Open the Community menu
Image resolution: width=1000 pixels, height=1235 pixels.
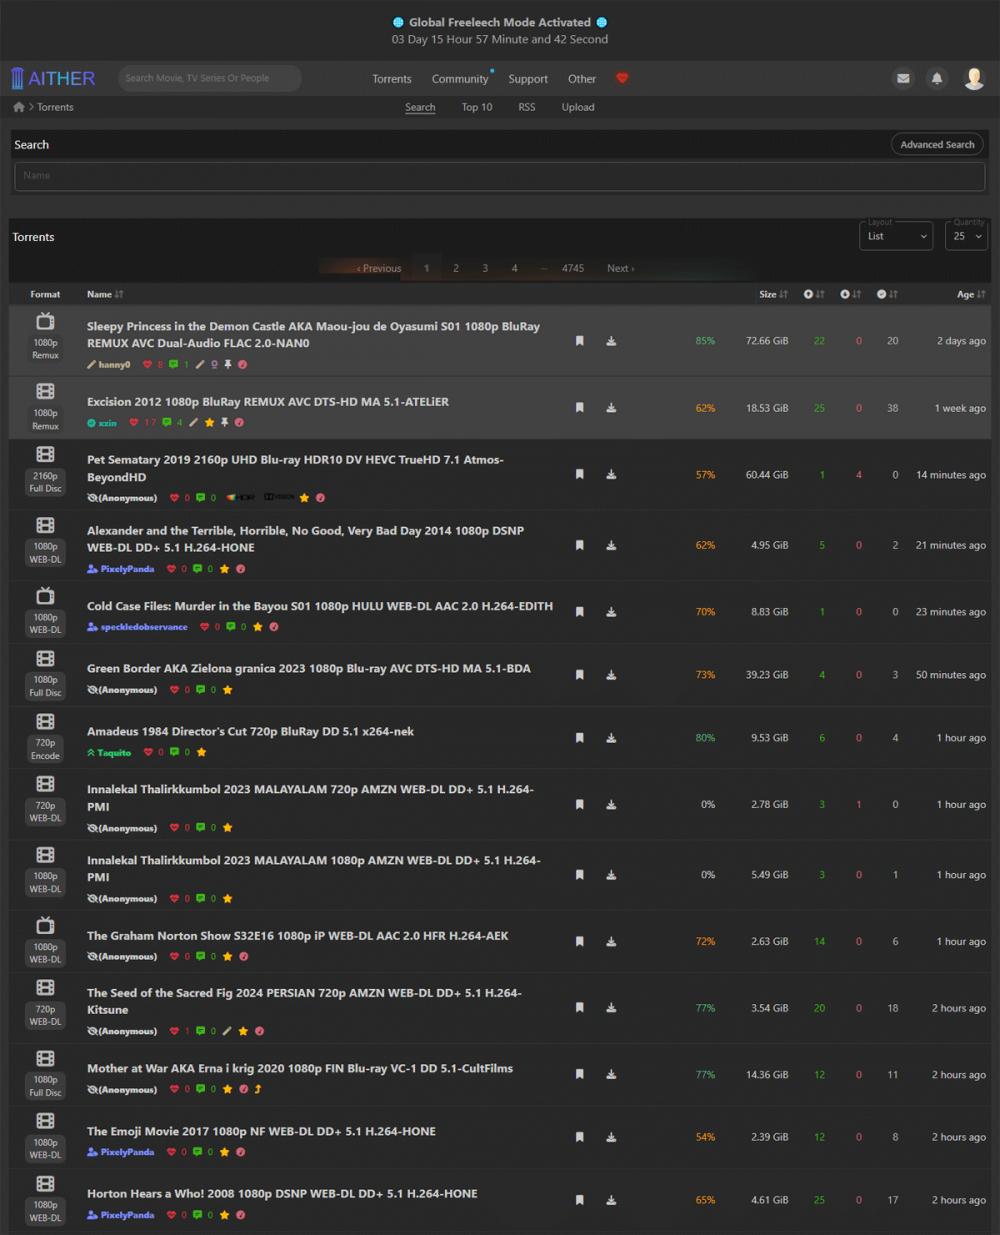pyautogui.click(x=460, y=79)
